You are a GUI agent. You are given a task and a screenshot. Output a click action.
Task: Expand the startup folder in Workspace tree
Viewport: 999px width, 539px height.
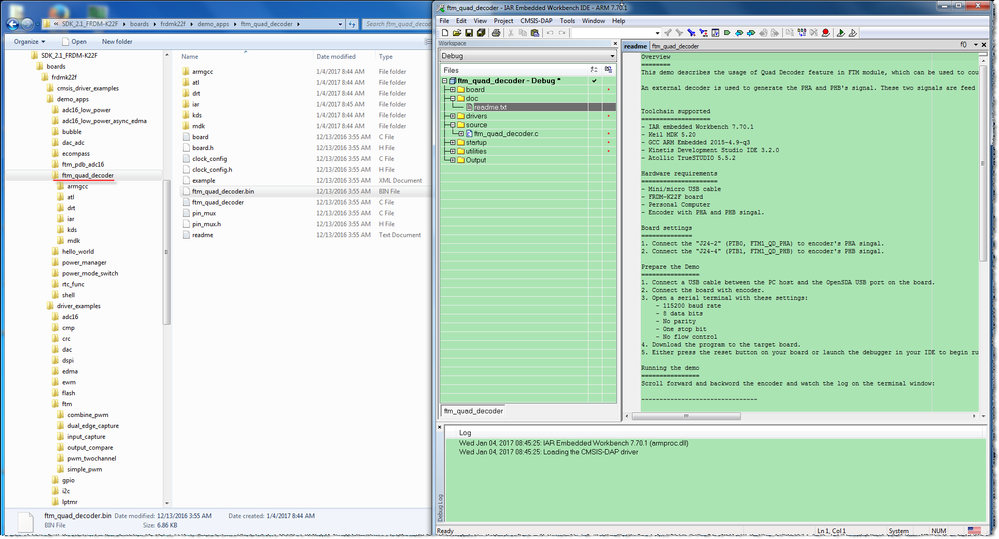(453, 143)
